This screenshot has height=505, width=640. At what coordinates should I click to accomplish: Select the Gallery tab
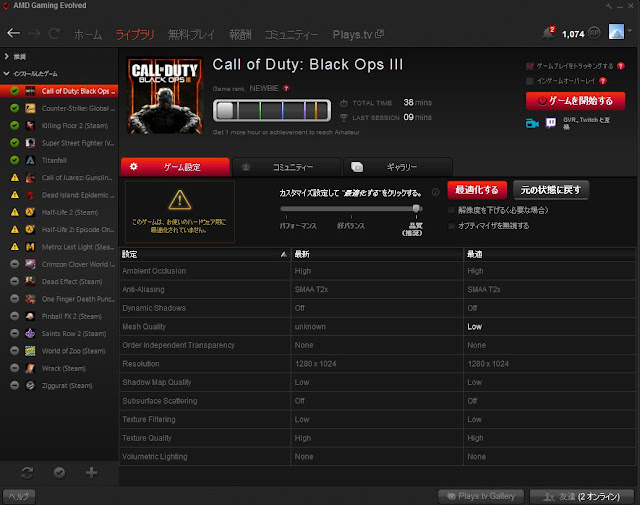pyautogui.click(x=398, y=167)
